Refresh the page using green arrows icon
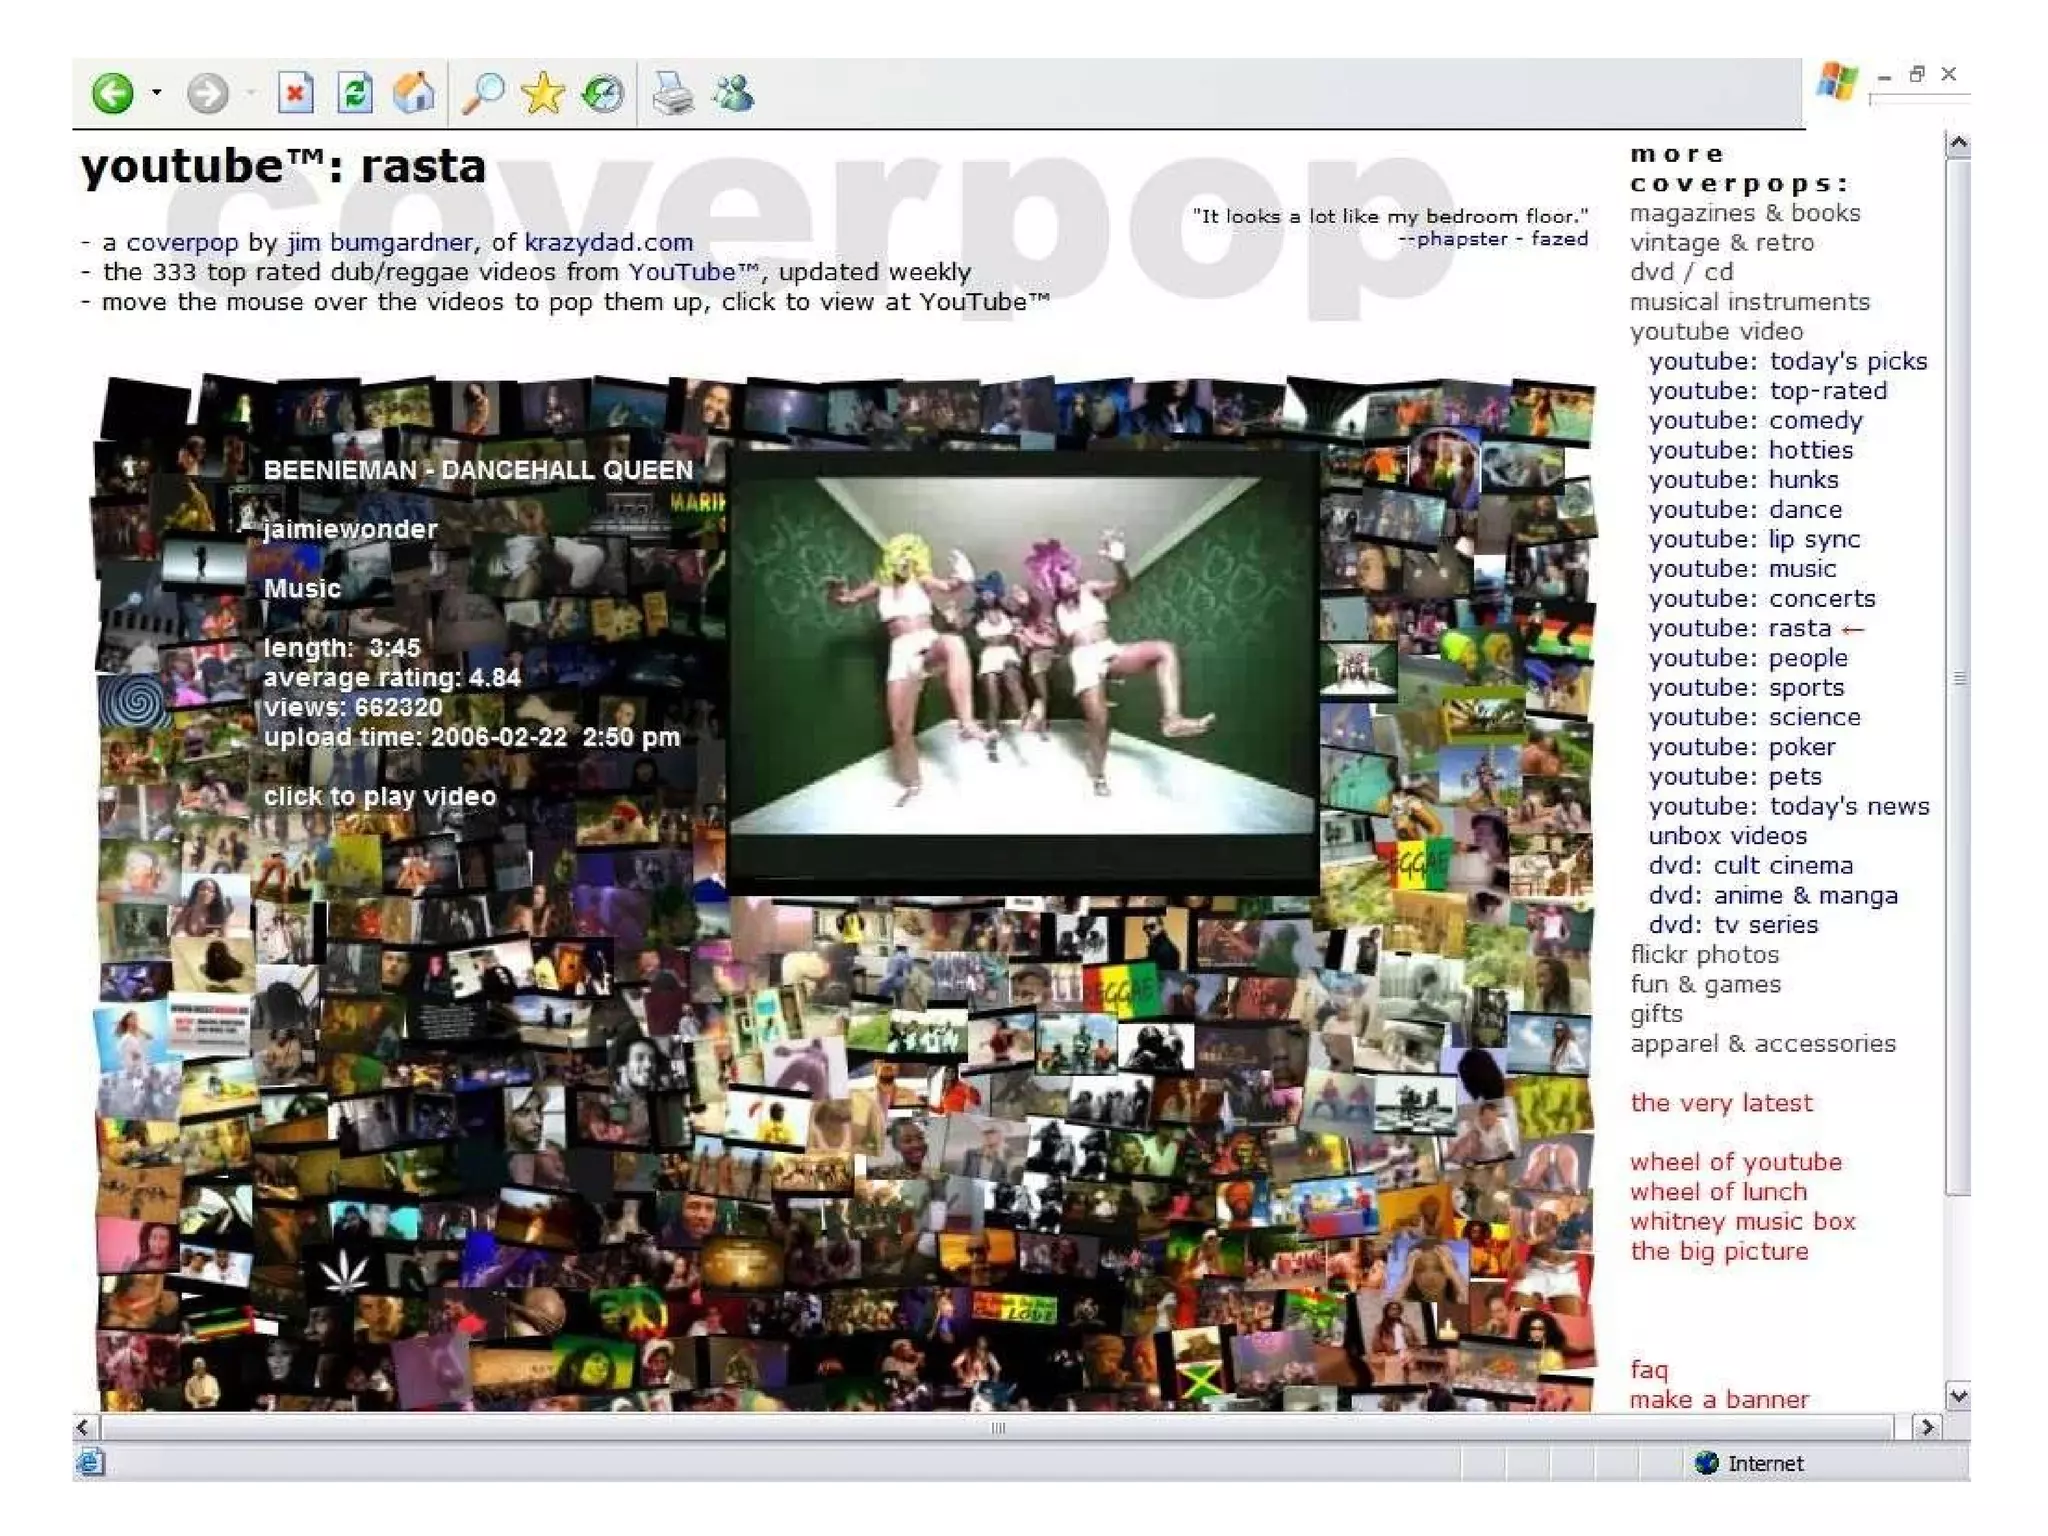The height and width of the screenshot is (1536, 2048). click(354, 94)
